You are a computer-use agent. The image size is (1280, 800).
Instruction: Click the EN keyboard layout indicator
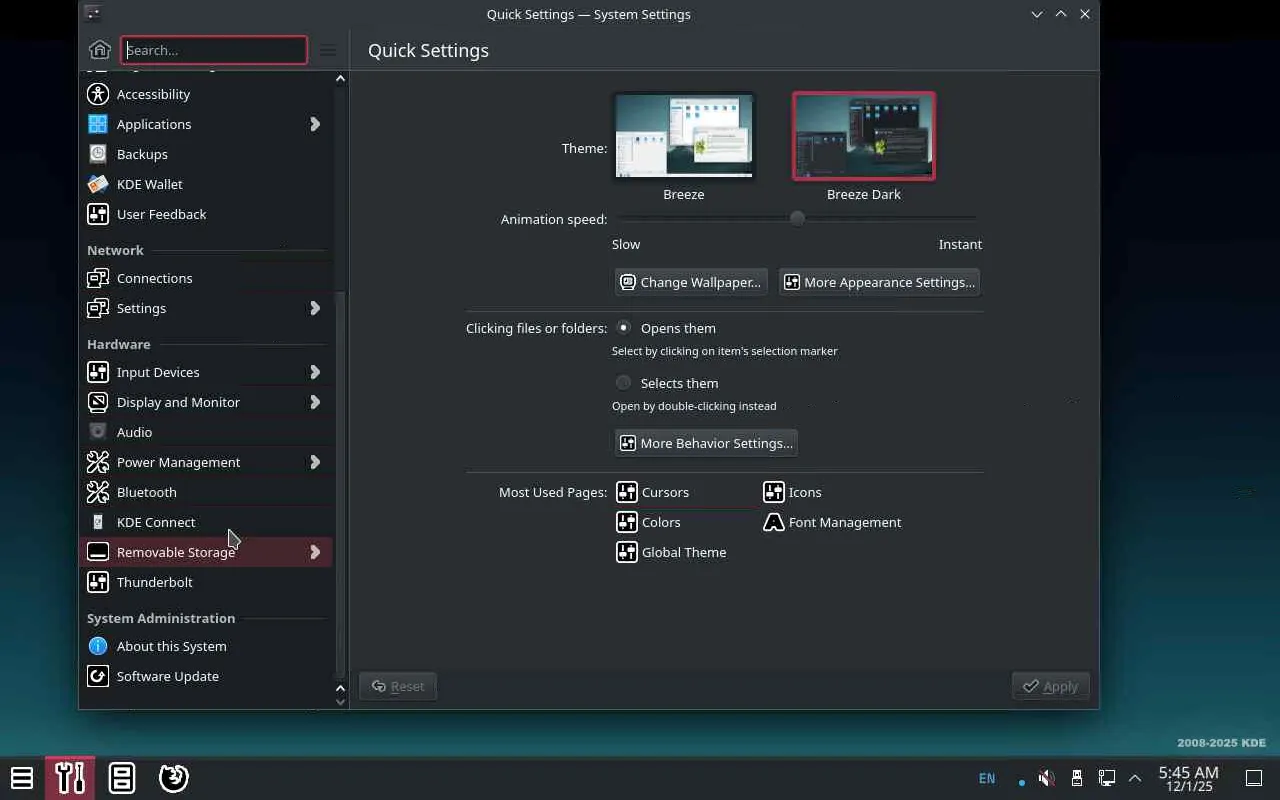pos(987,778)
